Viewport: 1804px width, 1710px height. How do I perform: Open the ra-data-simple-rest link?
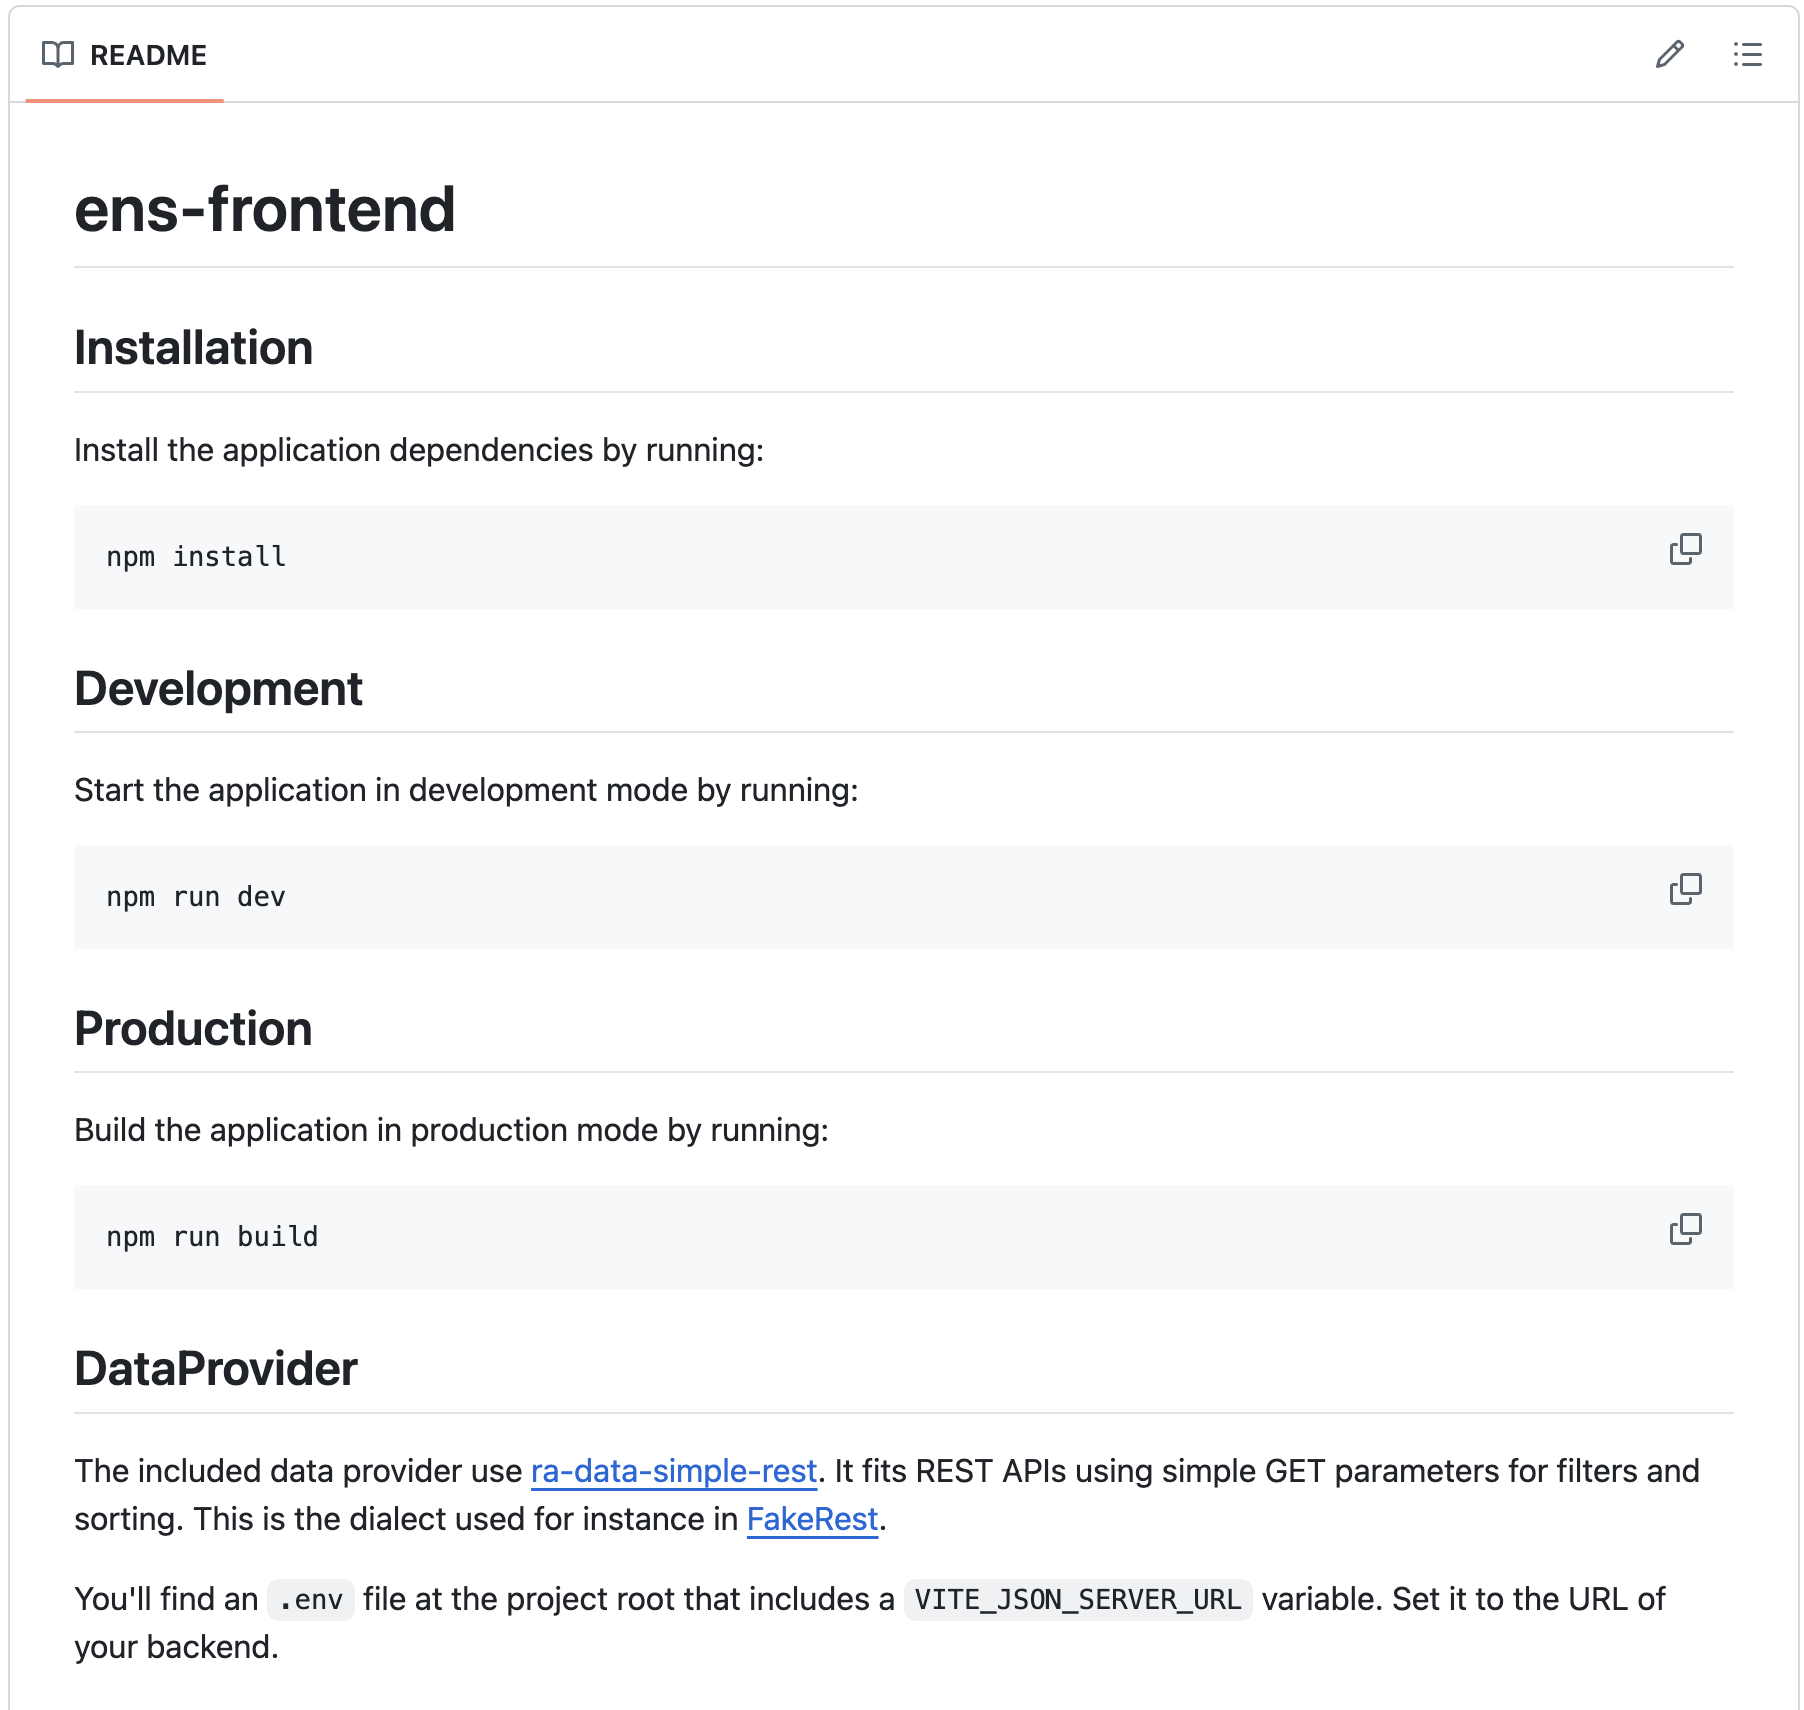point(673,1471)
